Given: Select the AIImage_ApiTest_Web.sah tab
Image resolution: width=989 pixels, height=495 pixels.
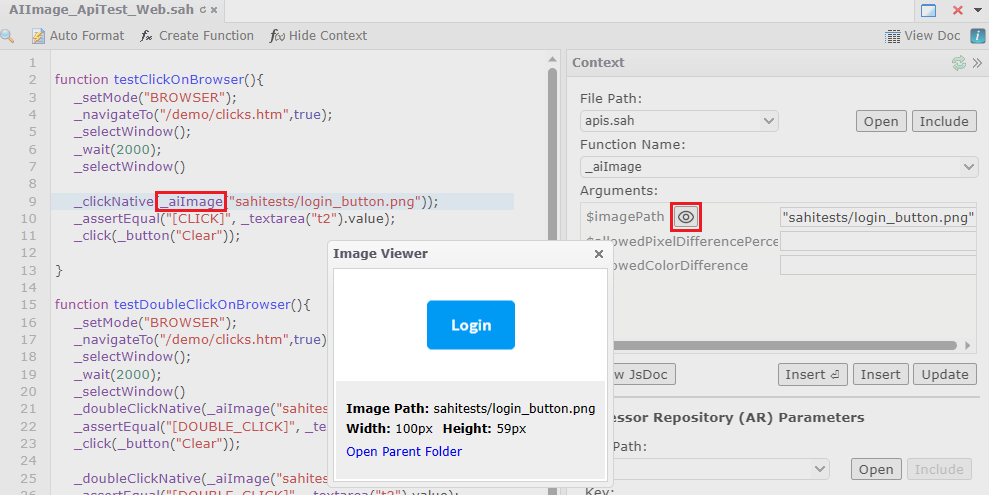Looking at the screenshot, I should coord(100,10).
